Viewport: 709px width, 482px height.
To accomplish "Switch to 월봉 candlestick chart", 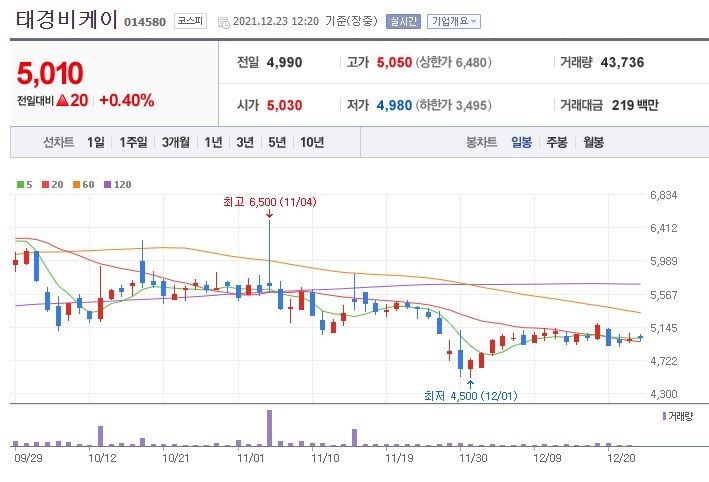I will 593,142.
